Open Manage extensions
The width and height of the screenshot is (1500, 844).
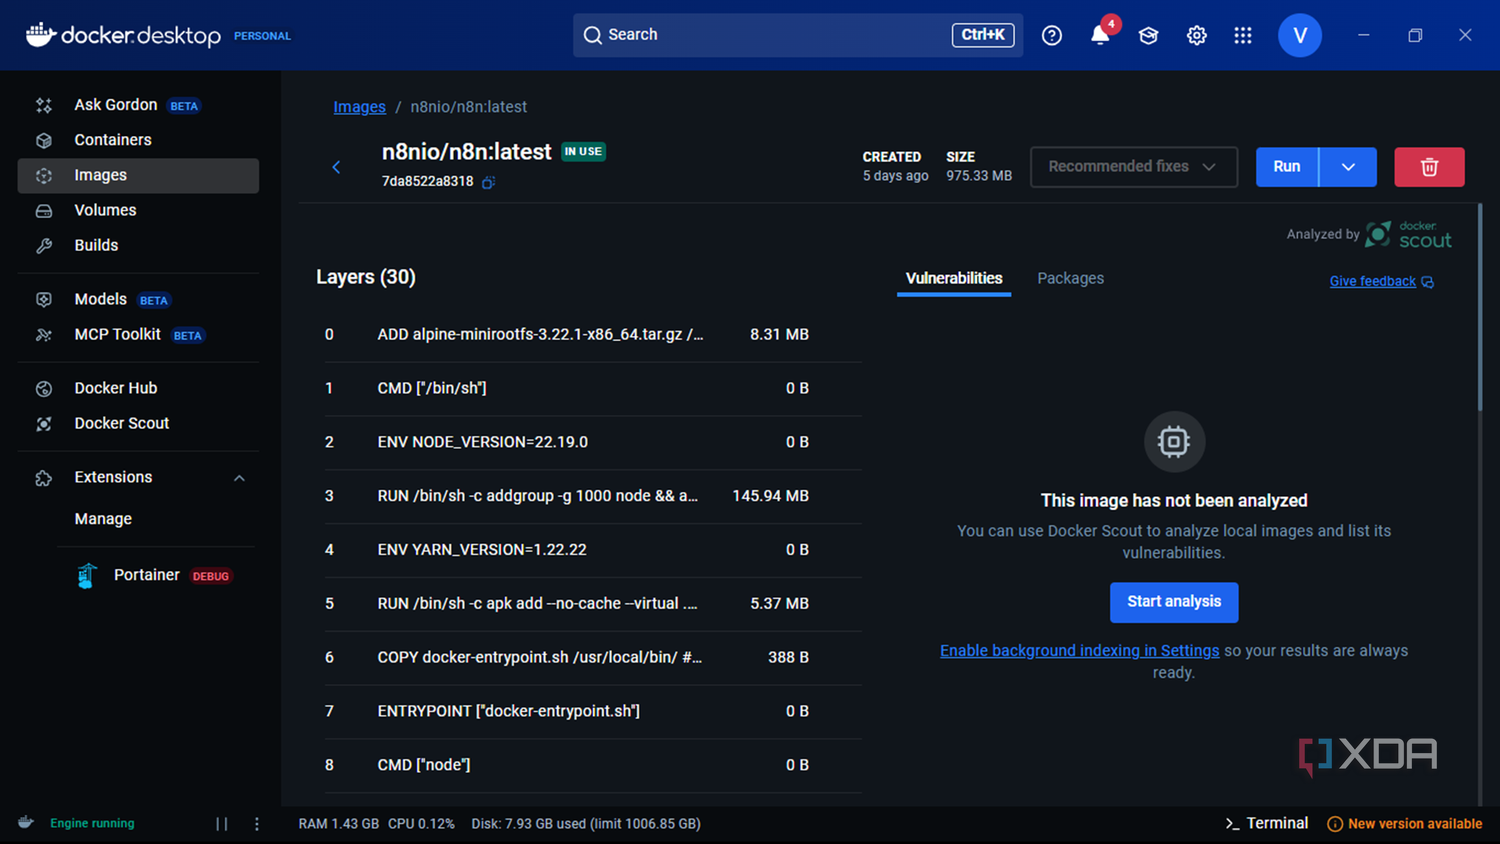coord(103,519)
